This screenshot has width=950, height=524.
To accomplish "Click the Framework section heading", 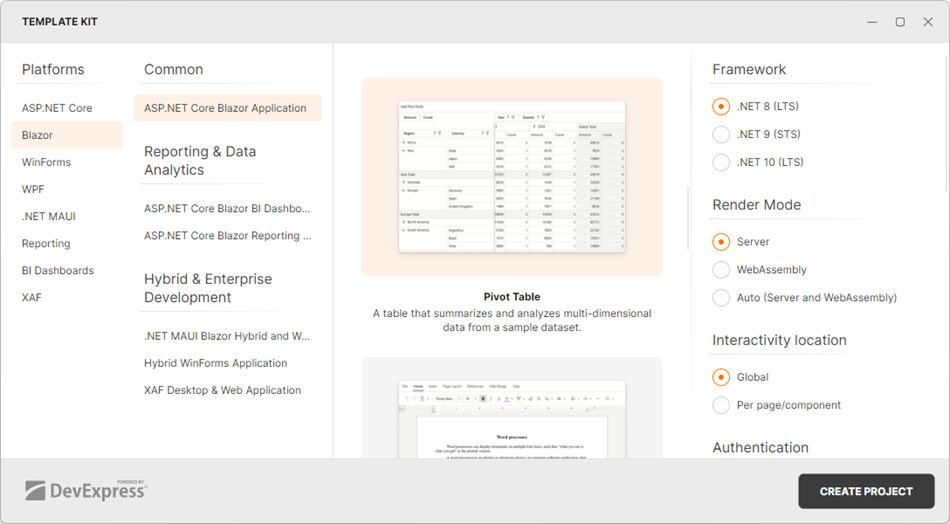I will pyautogui.click(x=749, y=70).
